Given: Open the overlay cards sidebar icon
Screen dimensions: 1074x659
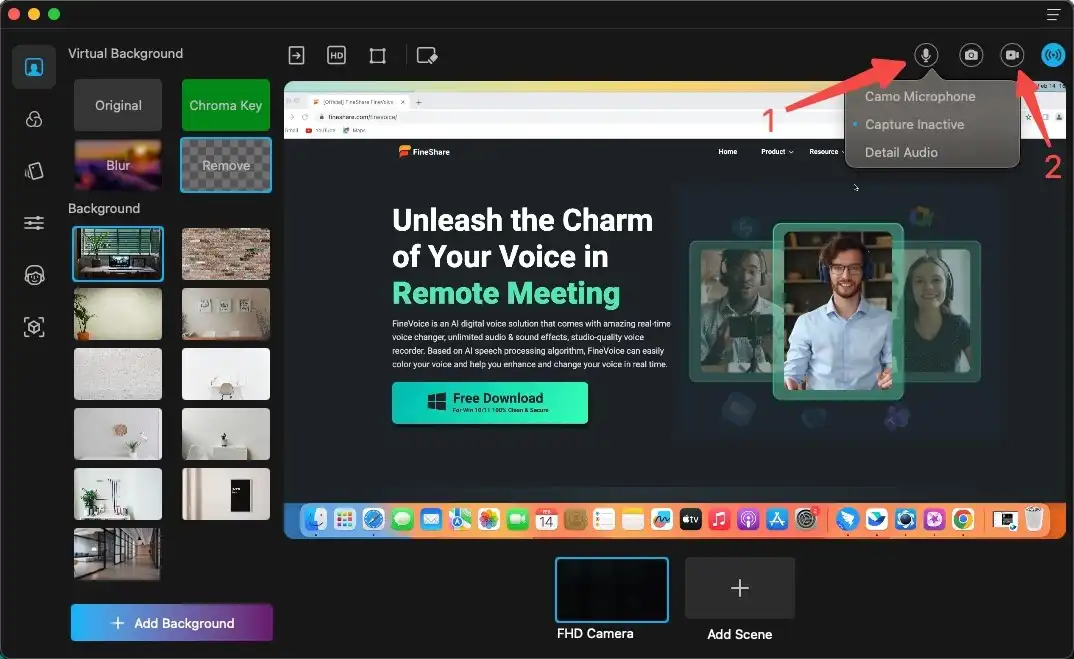Looking at the screenshot, I should 34,171.
